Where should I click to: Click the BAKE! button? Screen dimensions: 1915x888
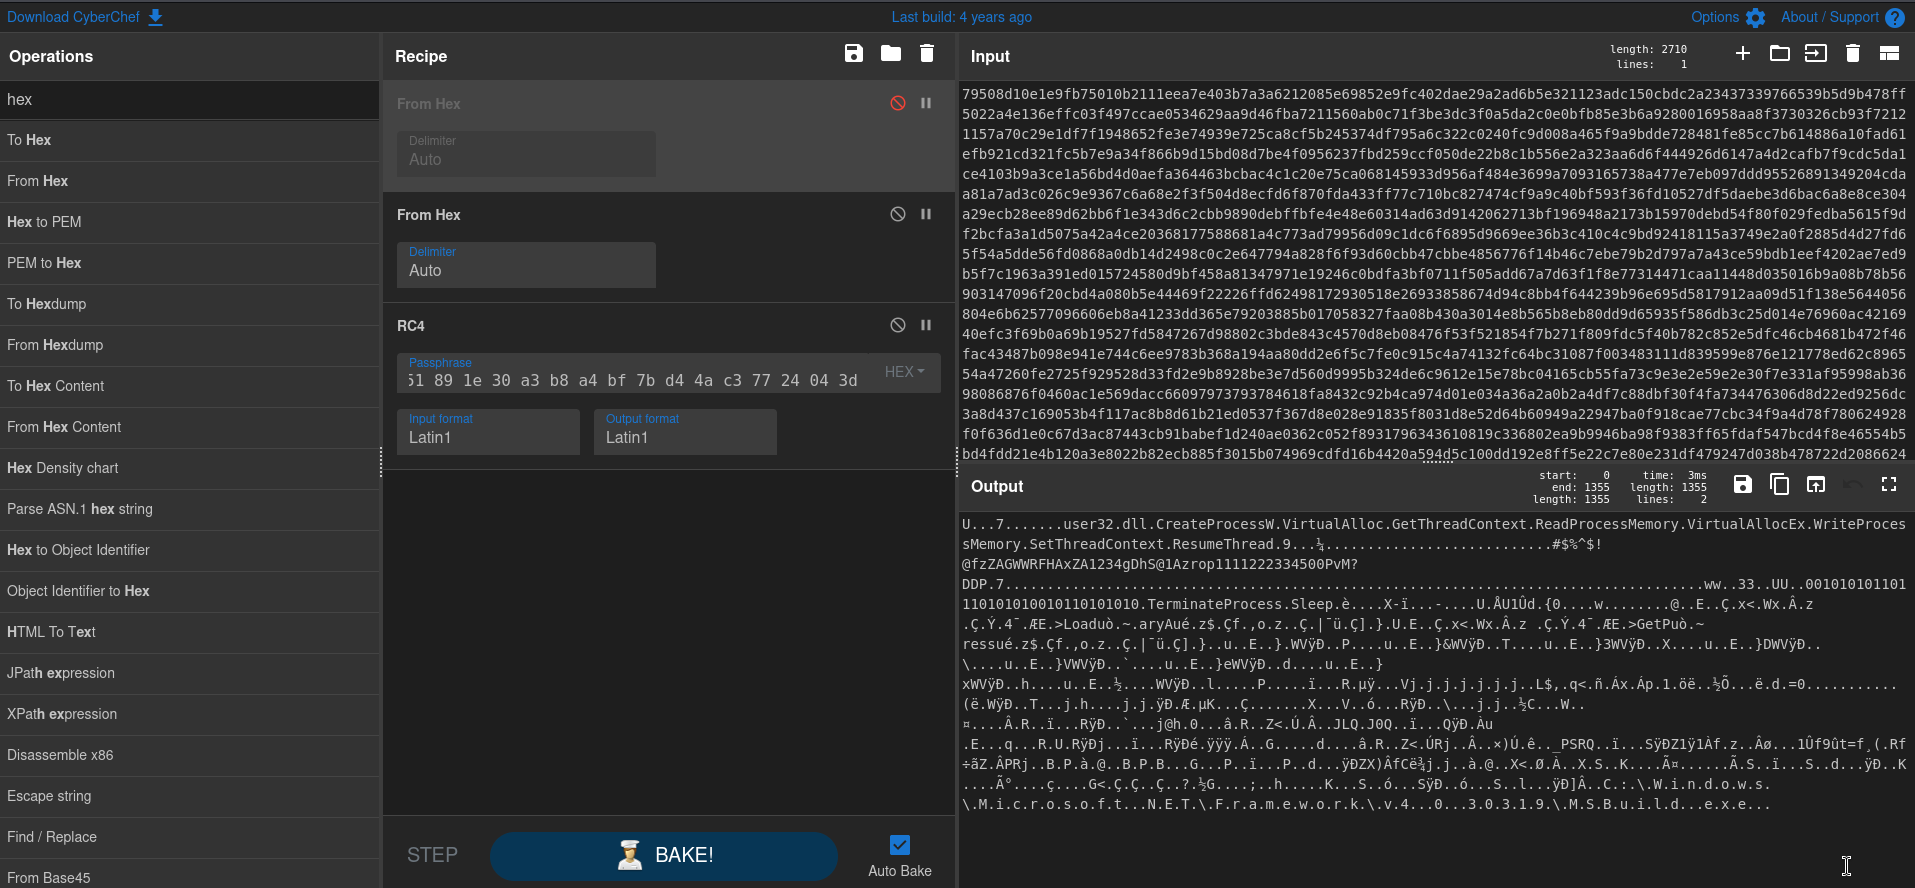point(664,856)
